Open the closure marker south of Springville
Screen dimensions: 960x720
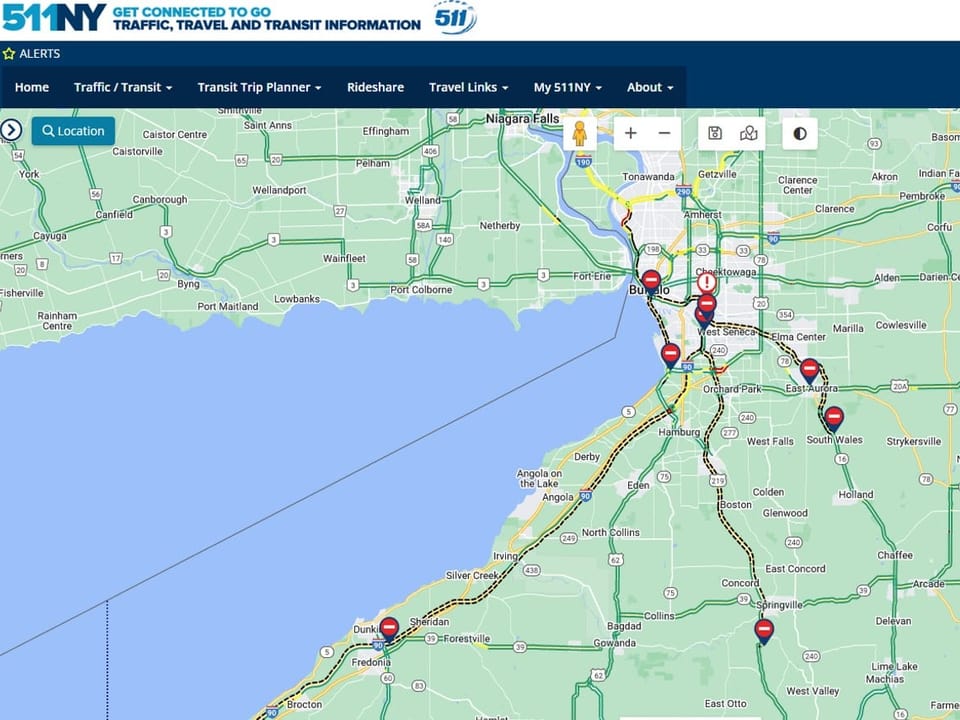[763, 631]
